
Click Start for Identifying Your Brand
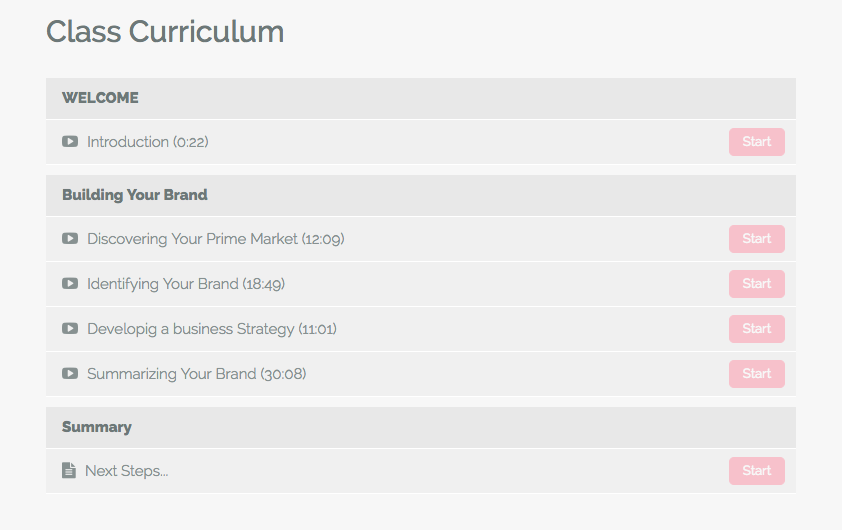coord(757,284)
